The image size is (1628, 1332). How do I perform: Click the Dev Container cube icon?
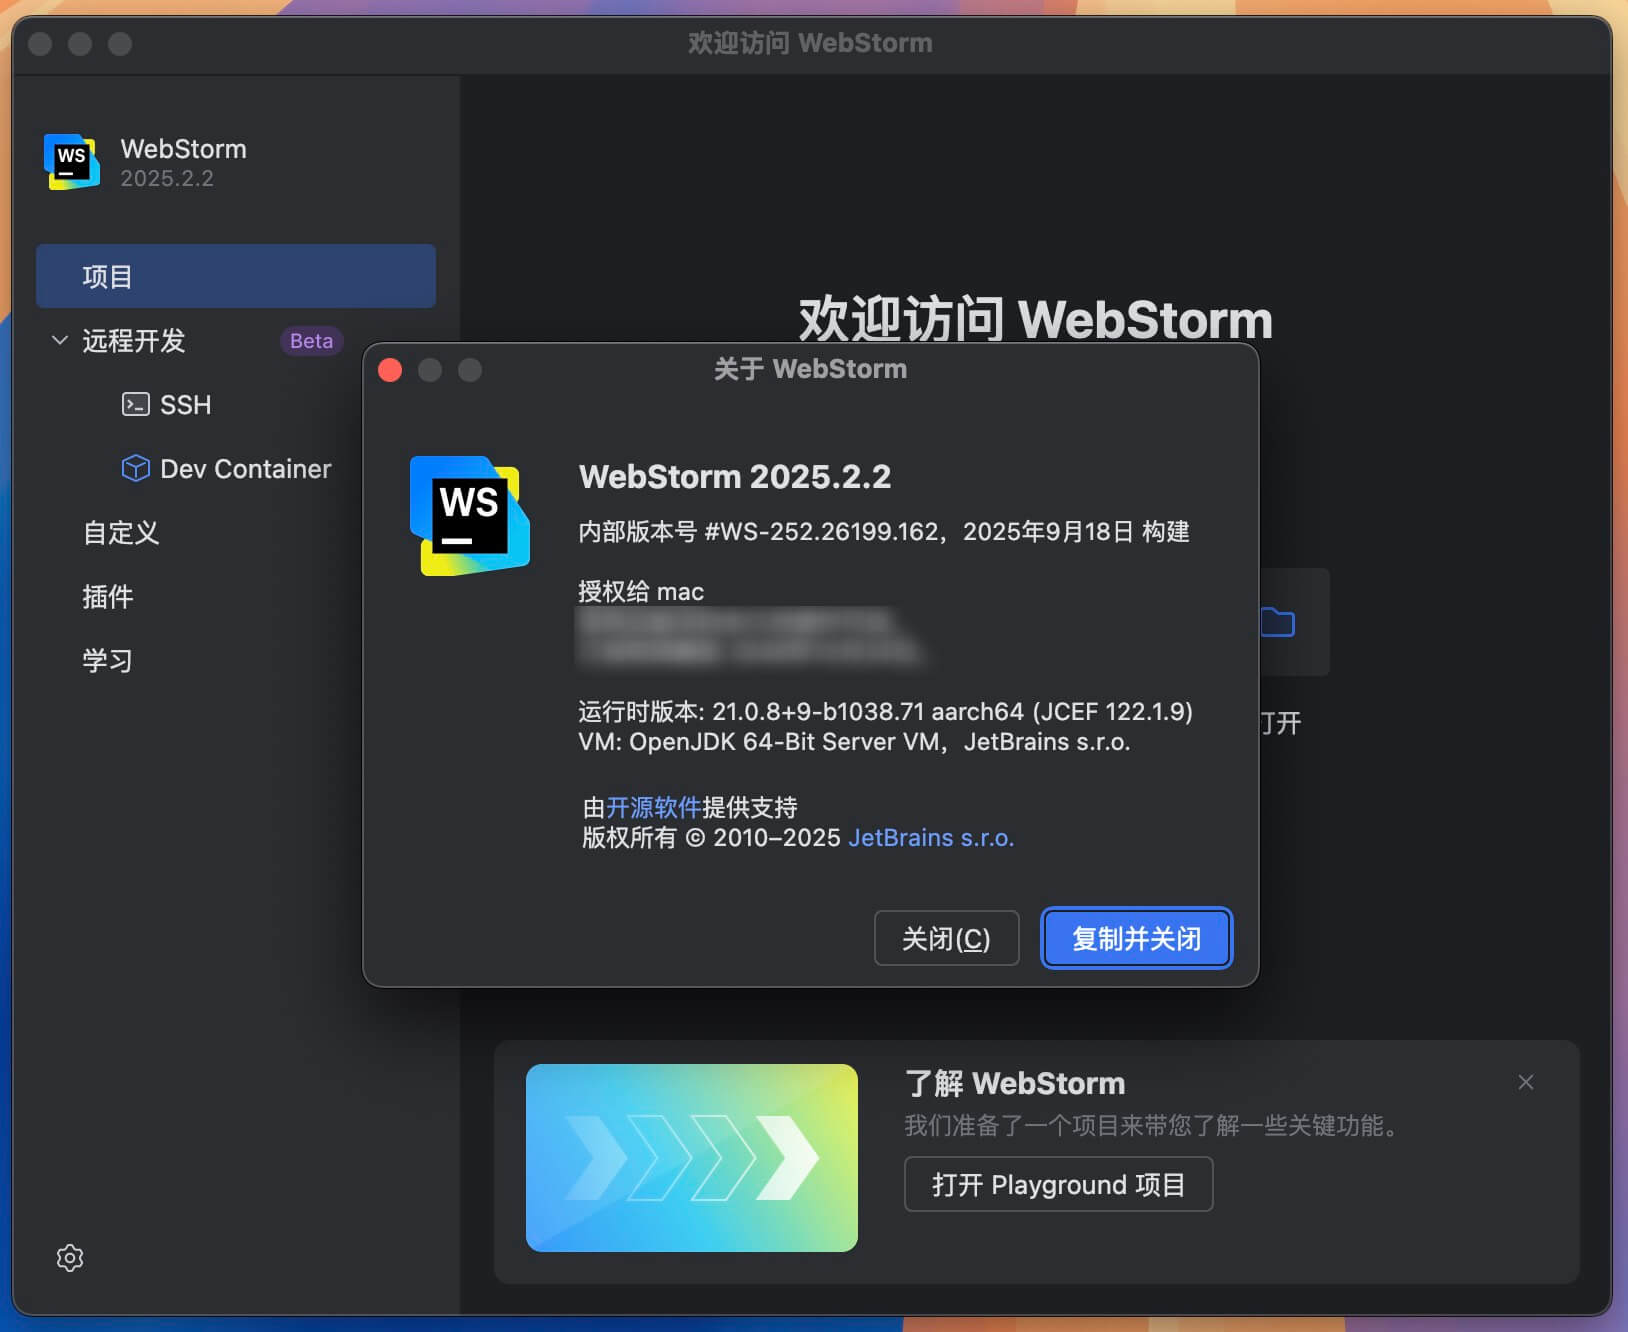[135, 468]
